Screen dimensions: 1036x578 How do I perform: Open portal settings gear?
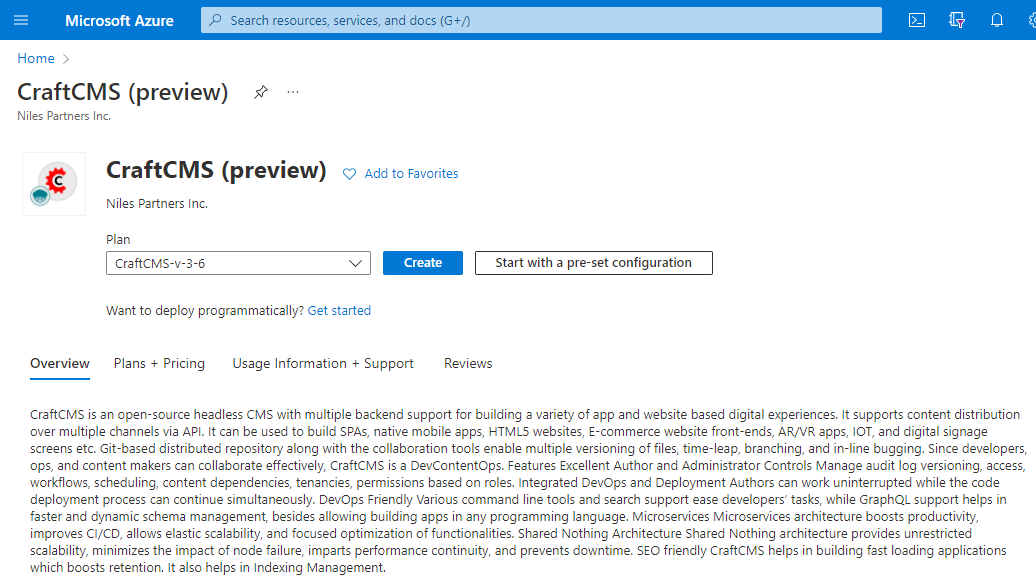click(x=1030, y=20)
